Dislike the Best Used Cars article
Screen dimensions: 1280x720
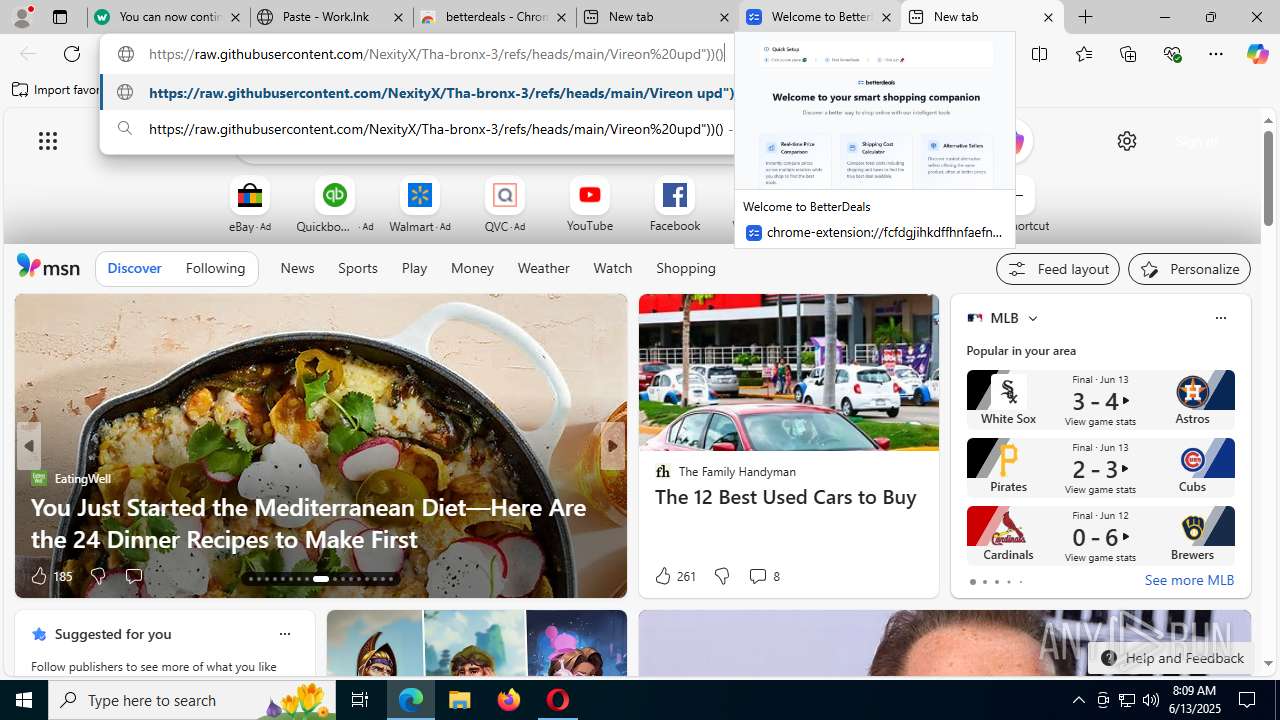[721, 576]
